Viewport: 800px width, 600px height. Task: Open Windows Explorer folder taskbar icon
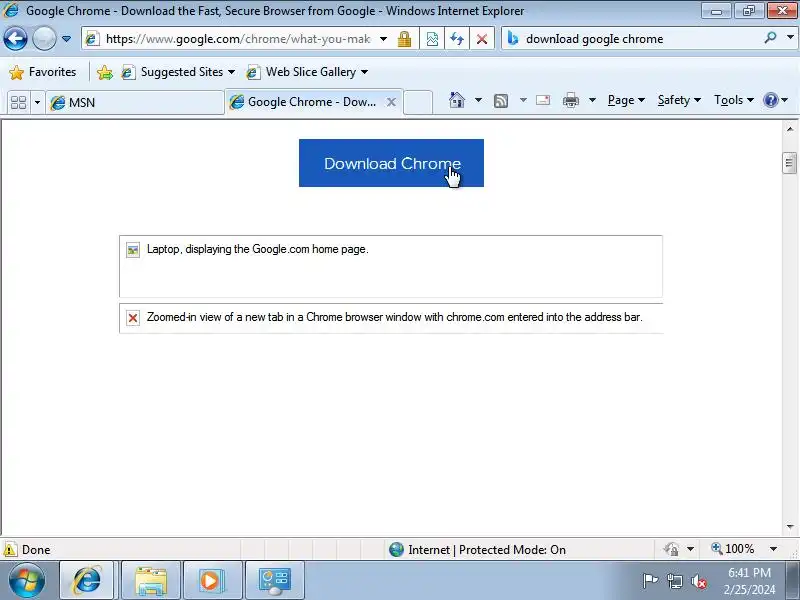[x=151, y=580]
